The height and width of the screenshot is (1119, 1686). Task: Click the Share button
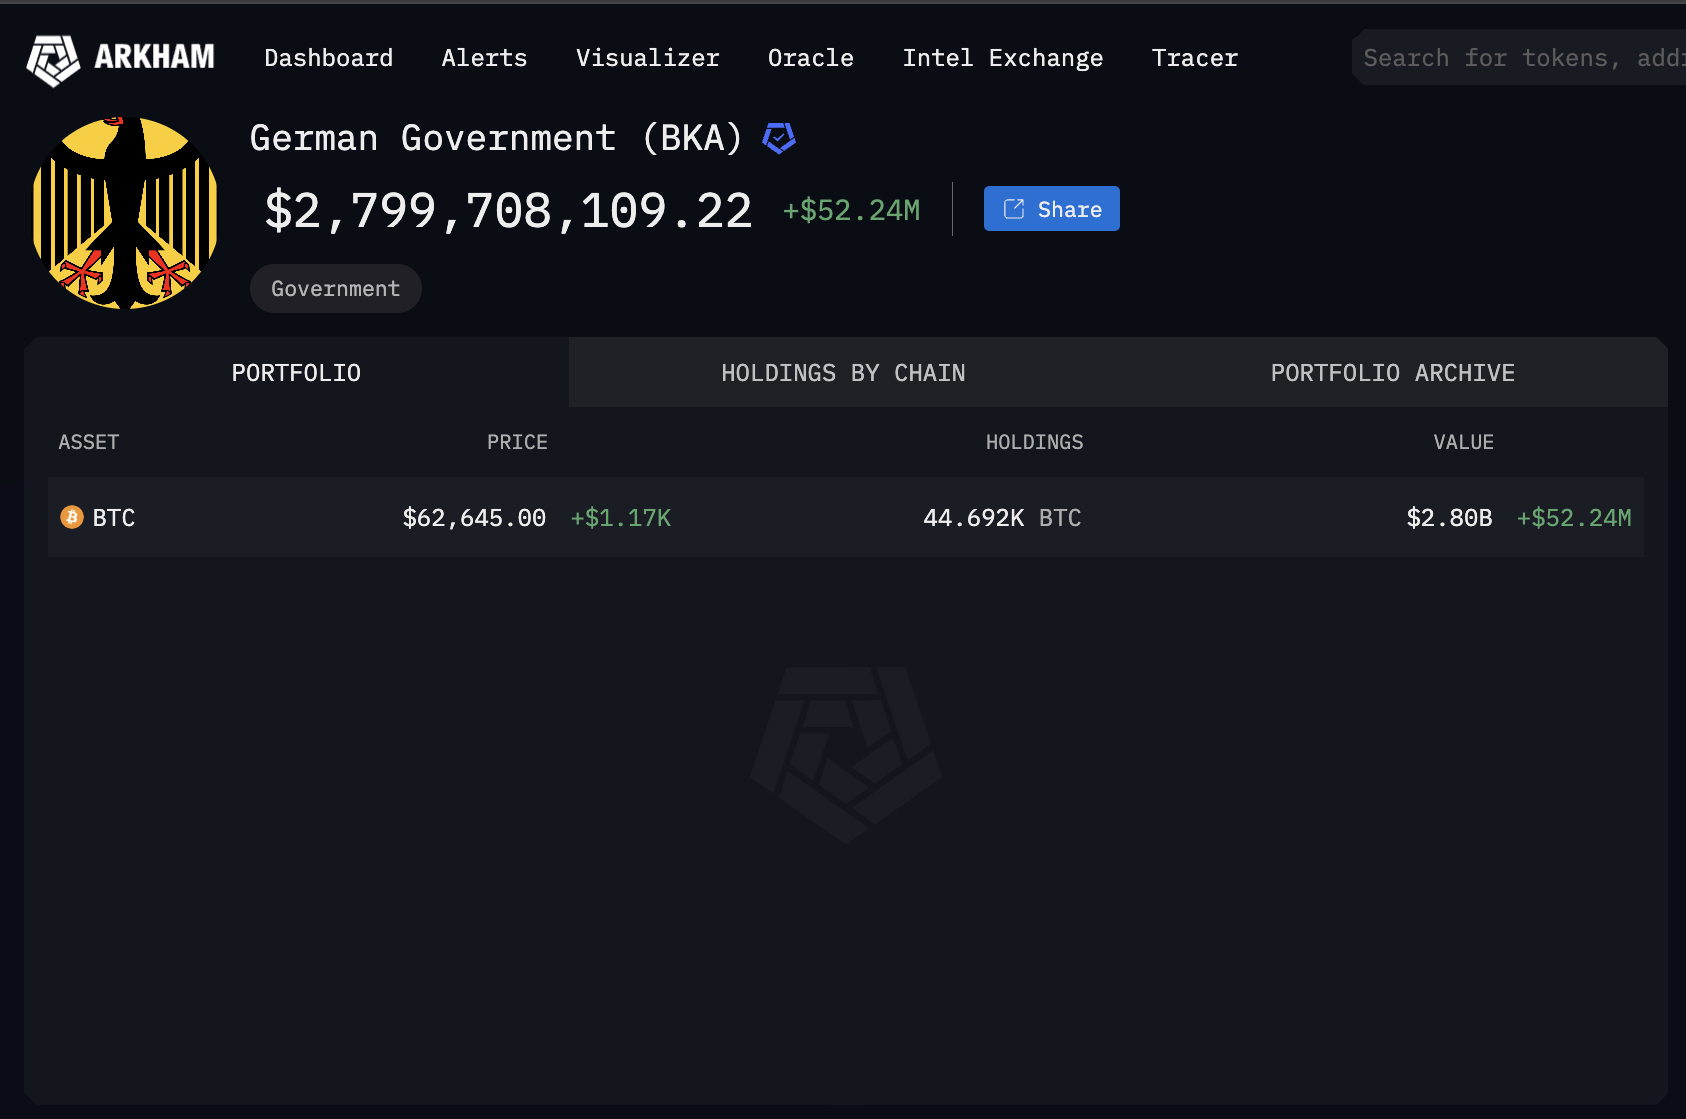[x=1051, y=208]
